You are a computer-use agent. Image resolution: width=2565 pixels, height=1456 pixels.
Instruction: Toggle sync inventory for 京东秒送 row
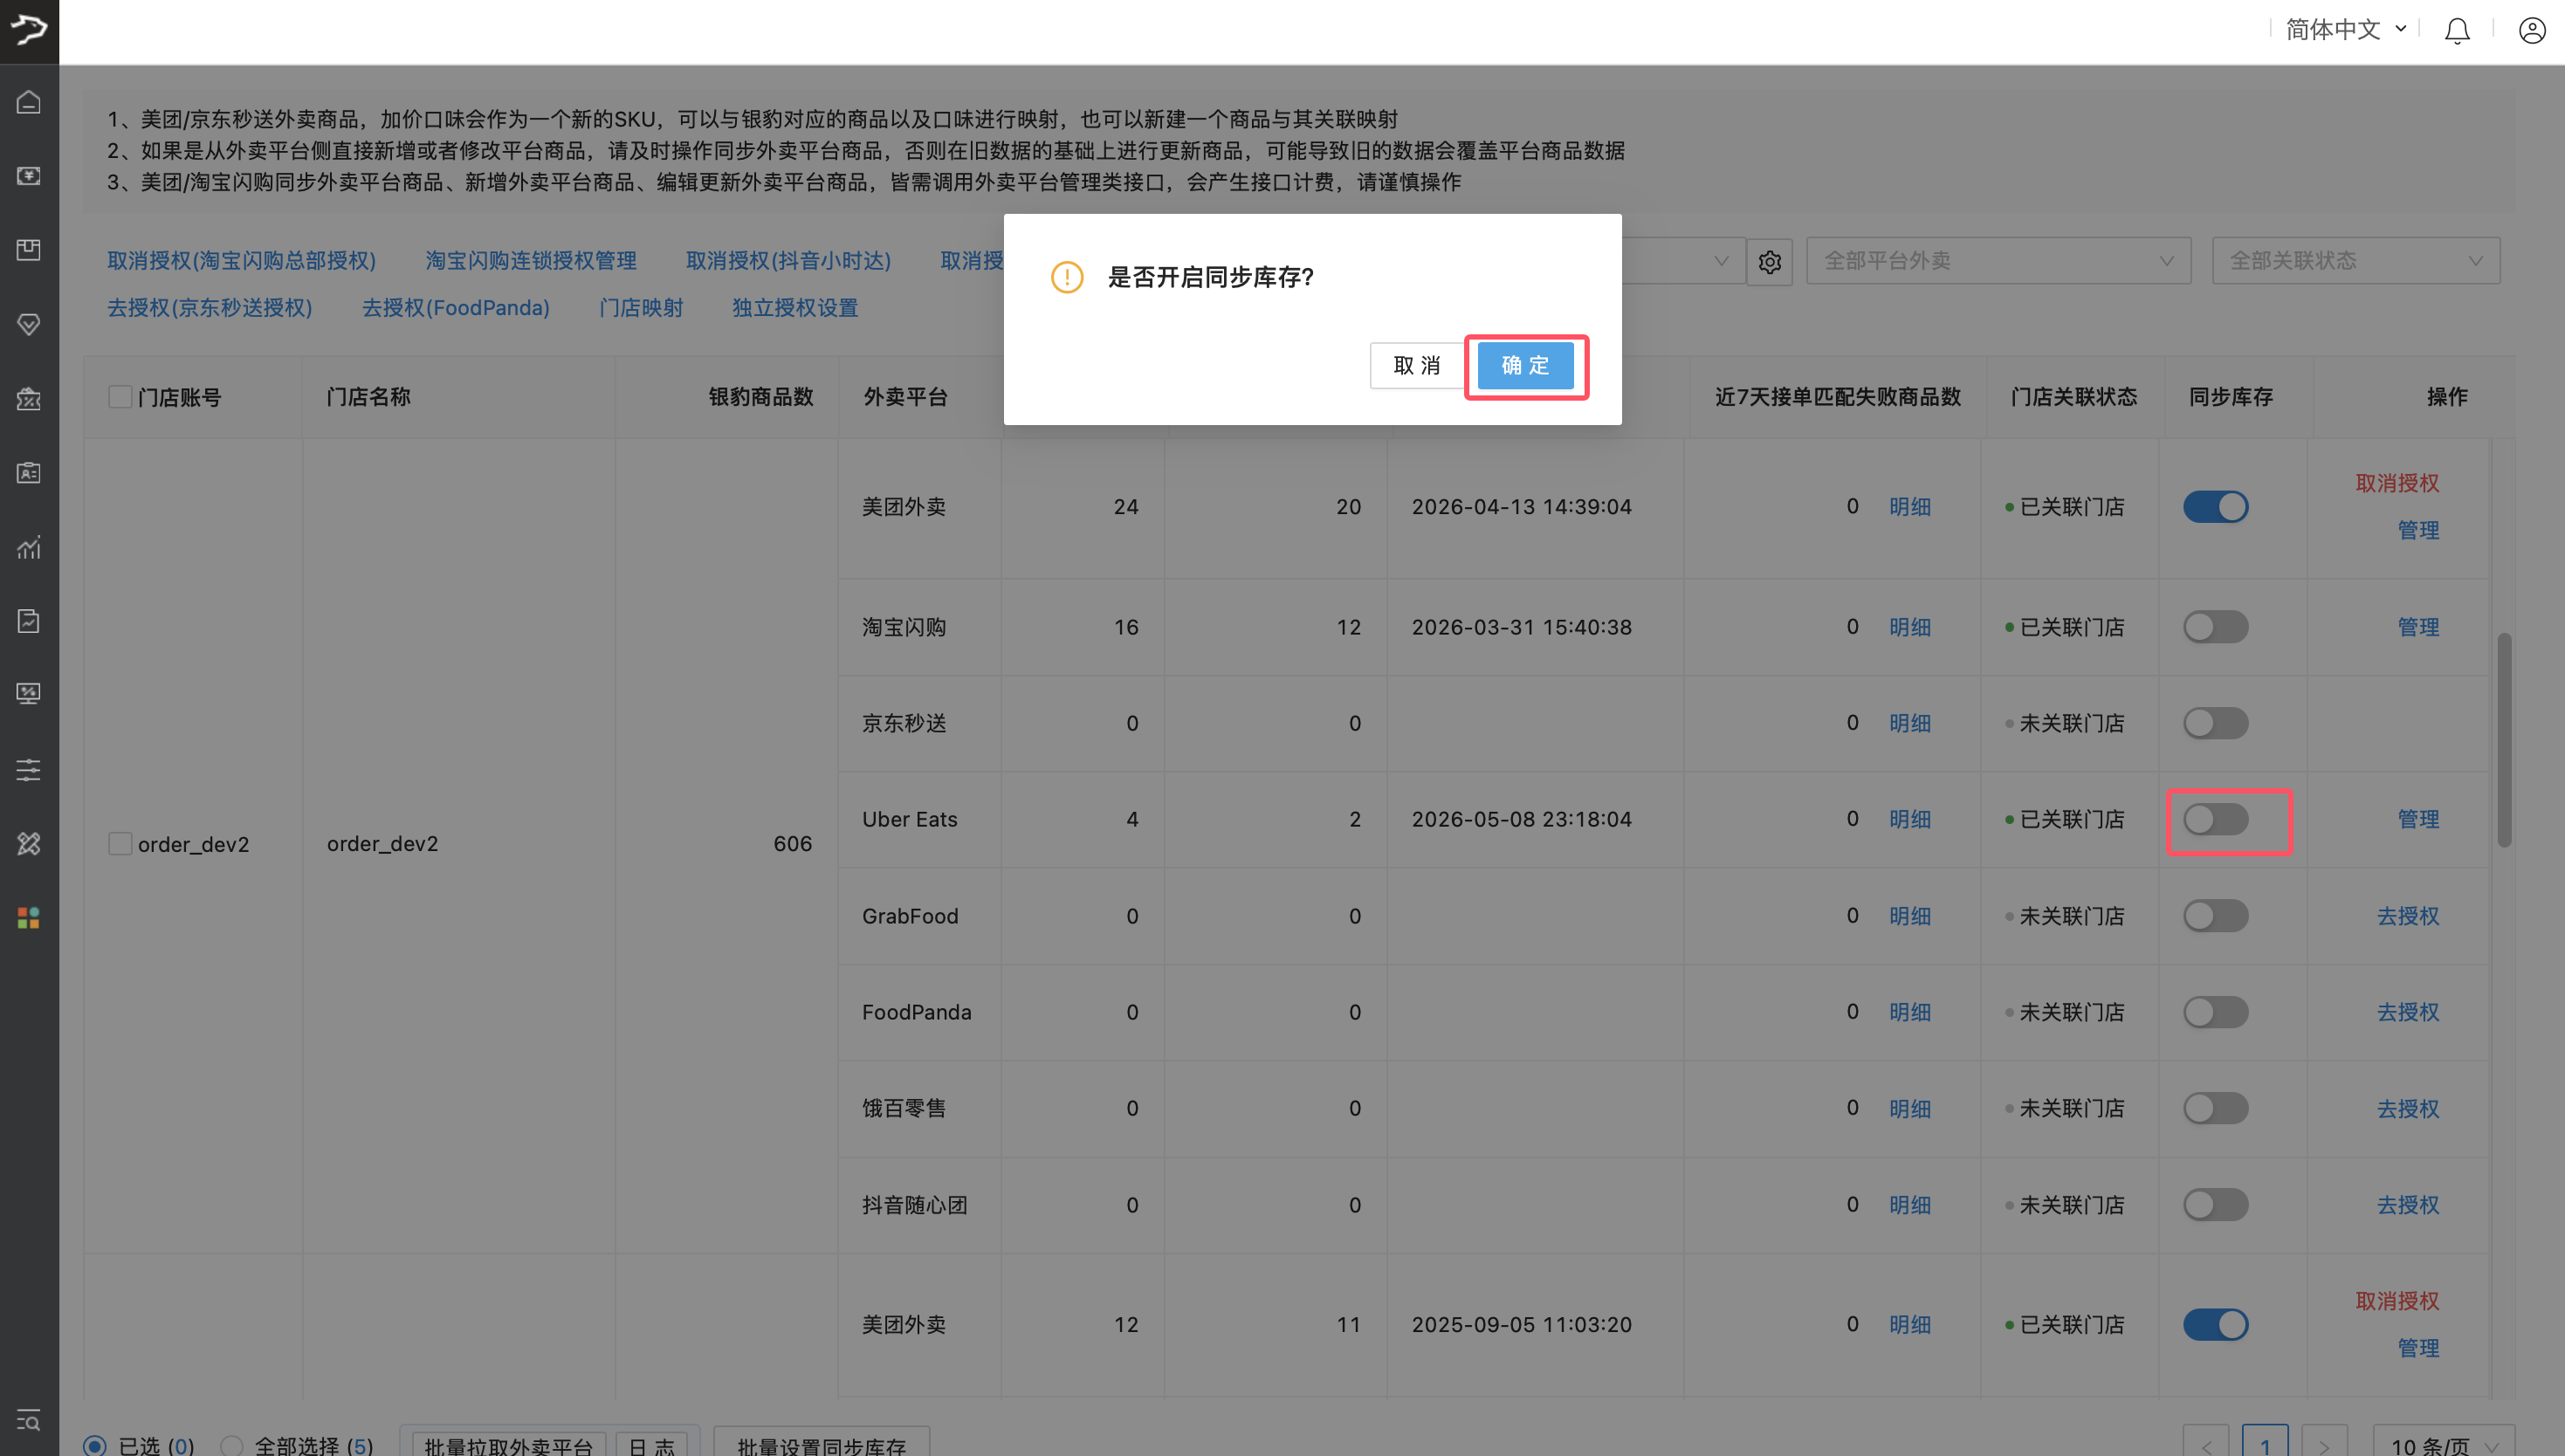2215,723
